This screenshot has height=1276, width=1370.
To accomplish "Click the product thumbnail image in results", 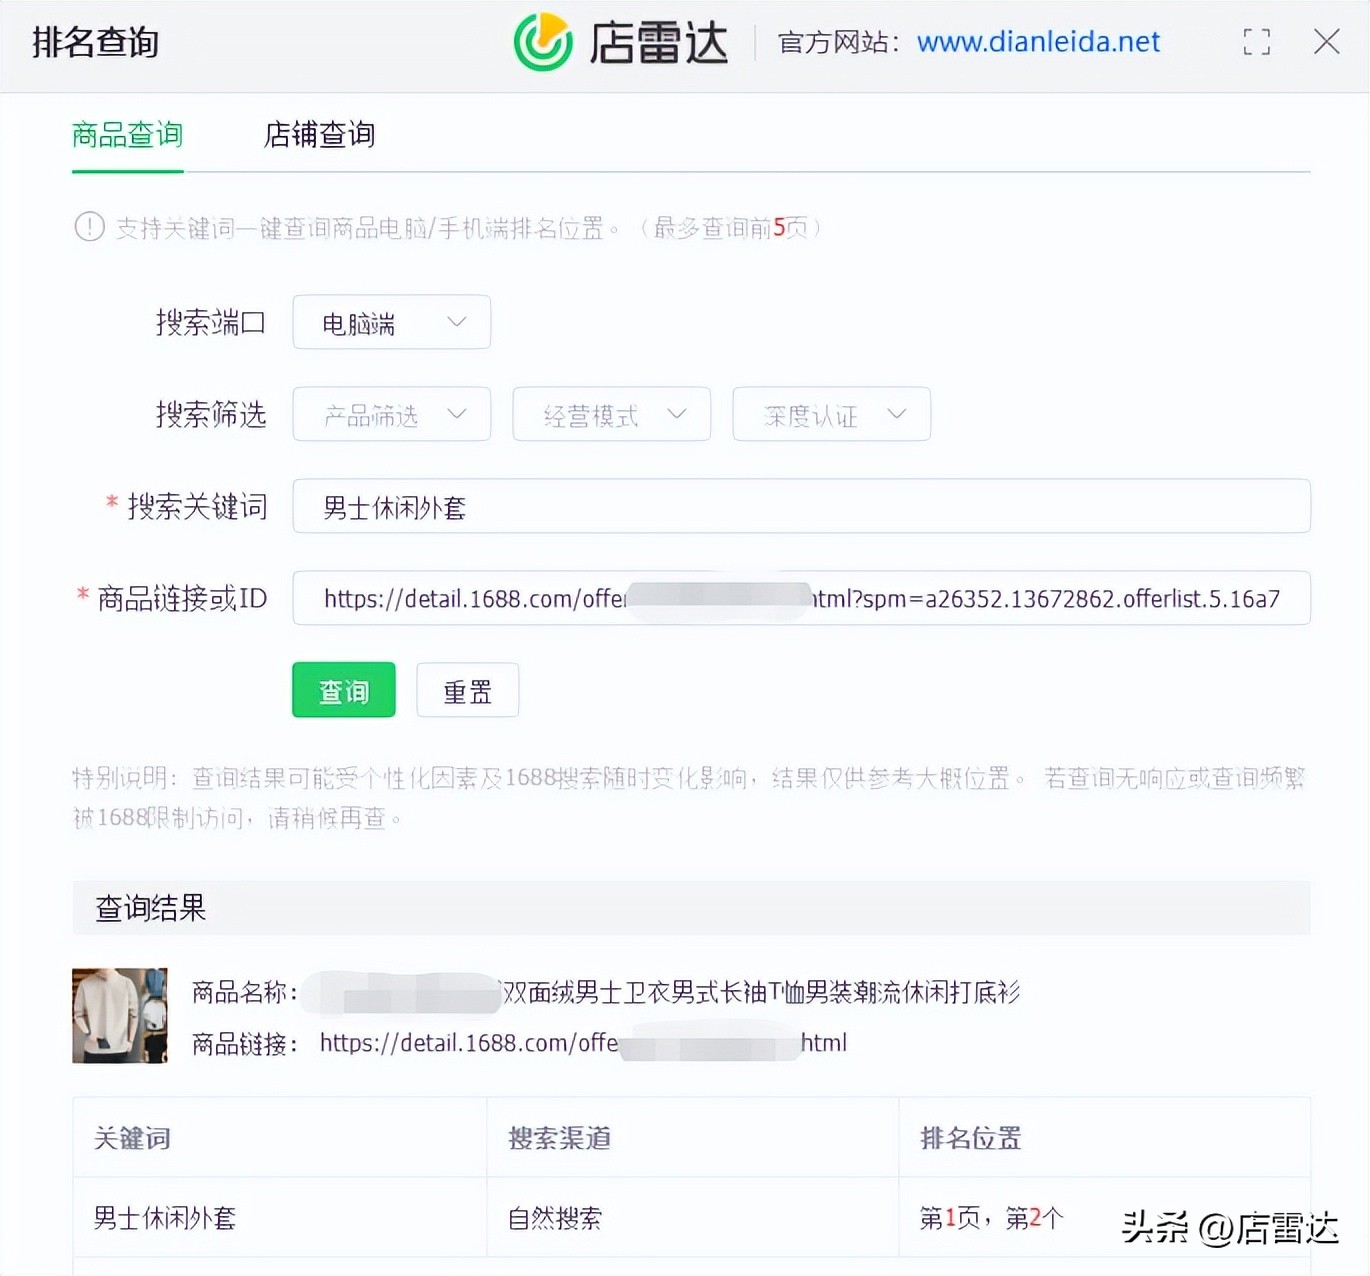I will (x=119, y=1015).
